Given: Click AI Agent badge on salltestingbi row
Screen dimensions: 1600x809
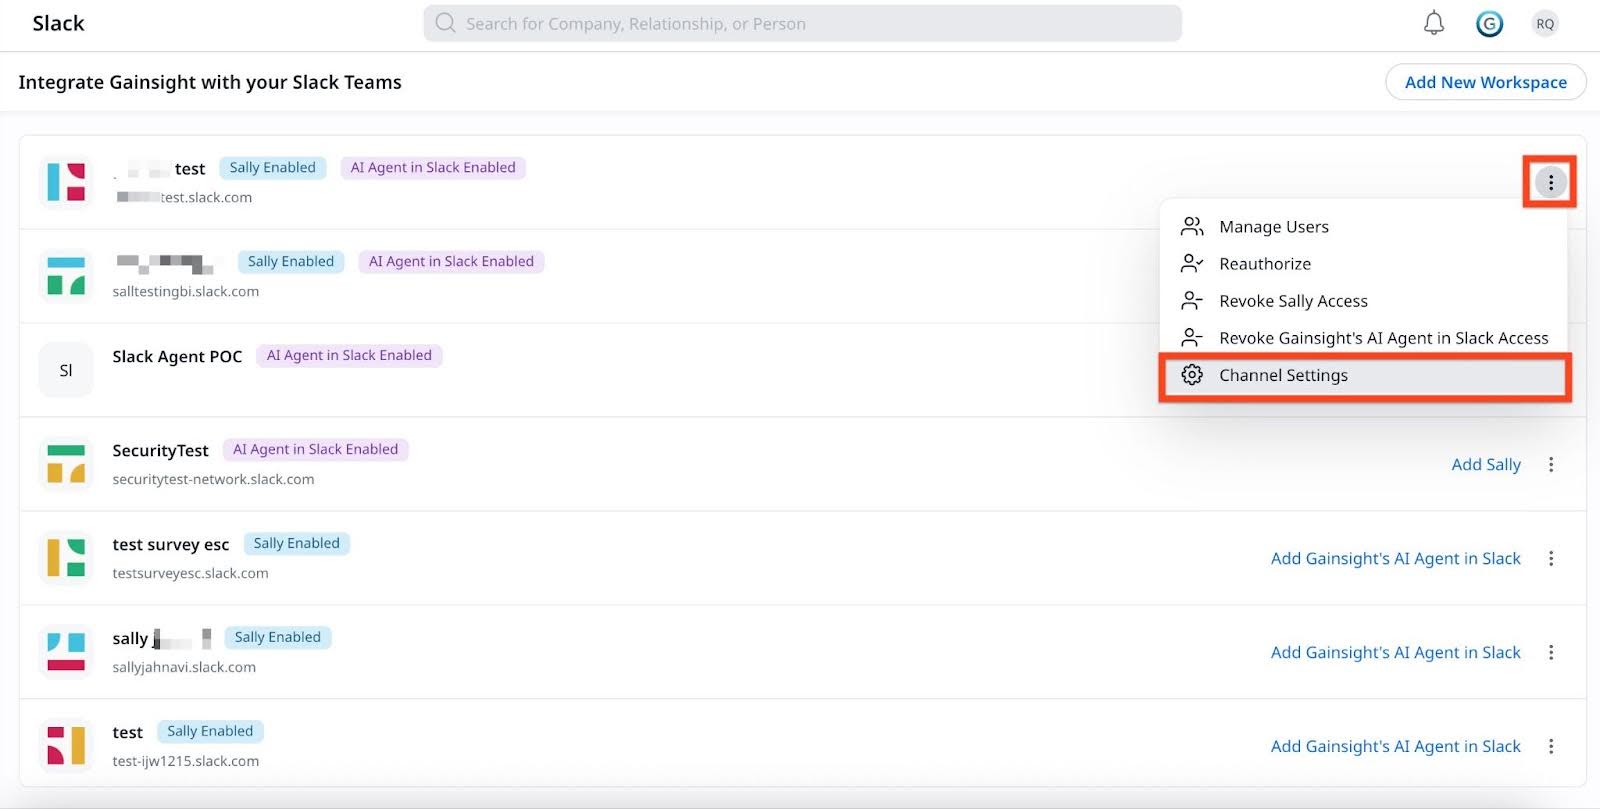Looking at the screenshot, I should point(451,262).
